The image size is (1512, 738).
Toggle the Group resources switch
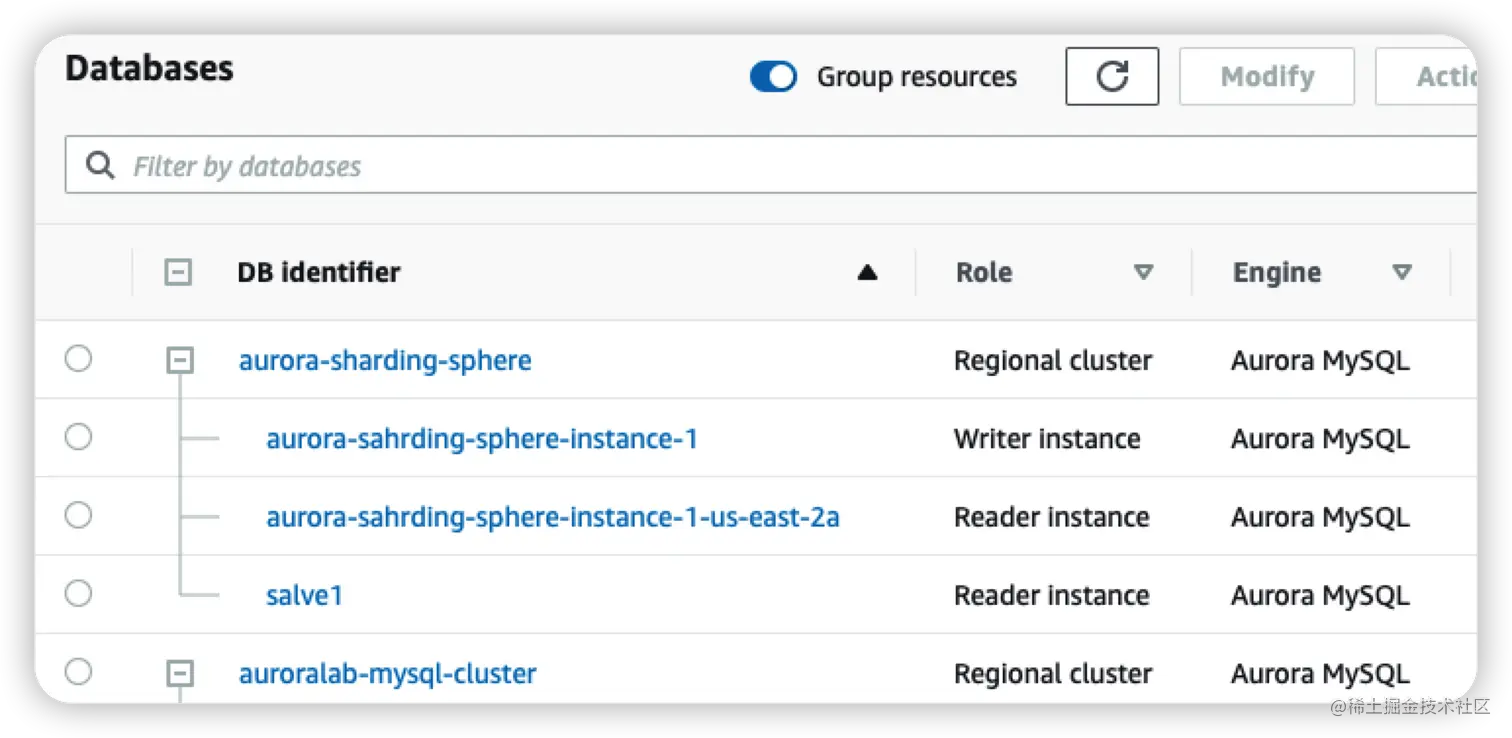click(x=773, y=77)
